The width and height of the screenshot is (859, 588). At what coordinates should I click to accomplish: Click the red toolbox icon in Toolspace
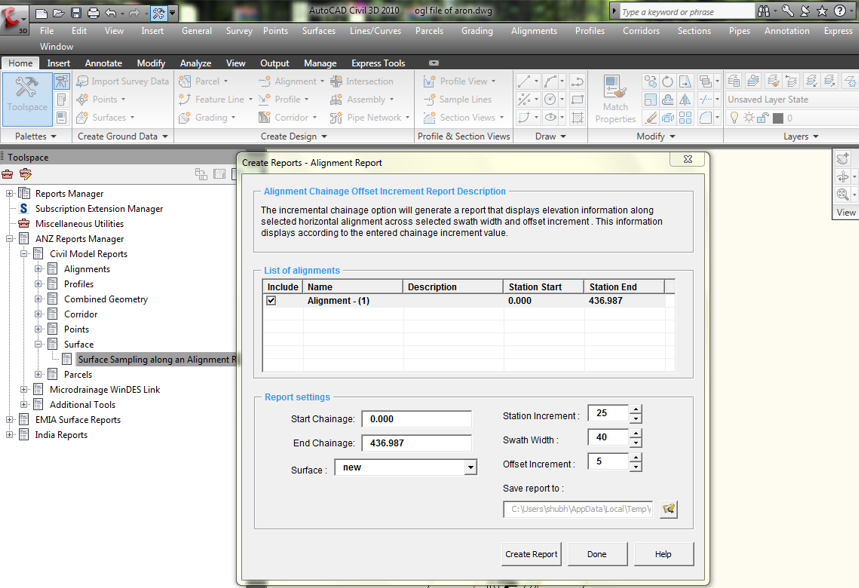(x=7, y=174)
